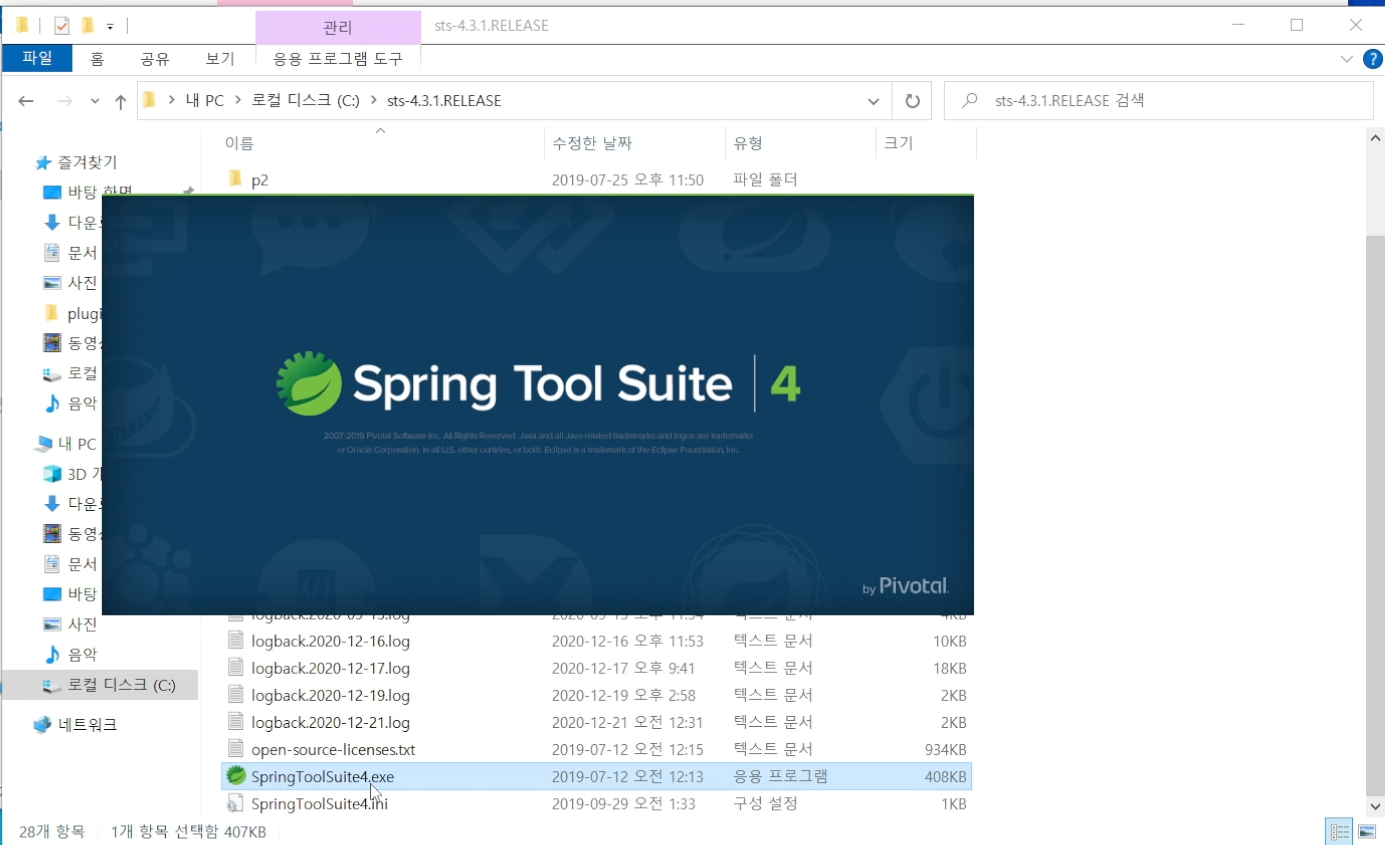Screen dimensions: 1385x845
Task: Click 934KB size cell
Action: 945,749
